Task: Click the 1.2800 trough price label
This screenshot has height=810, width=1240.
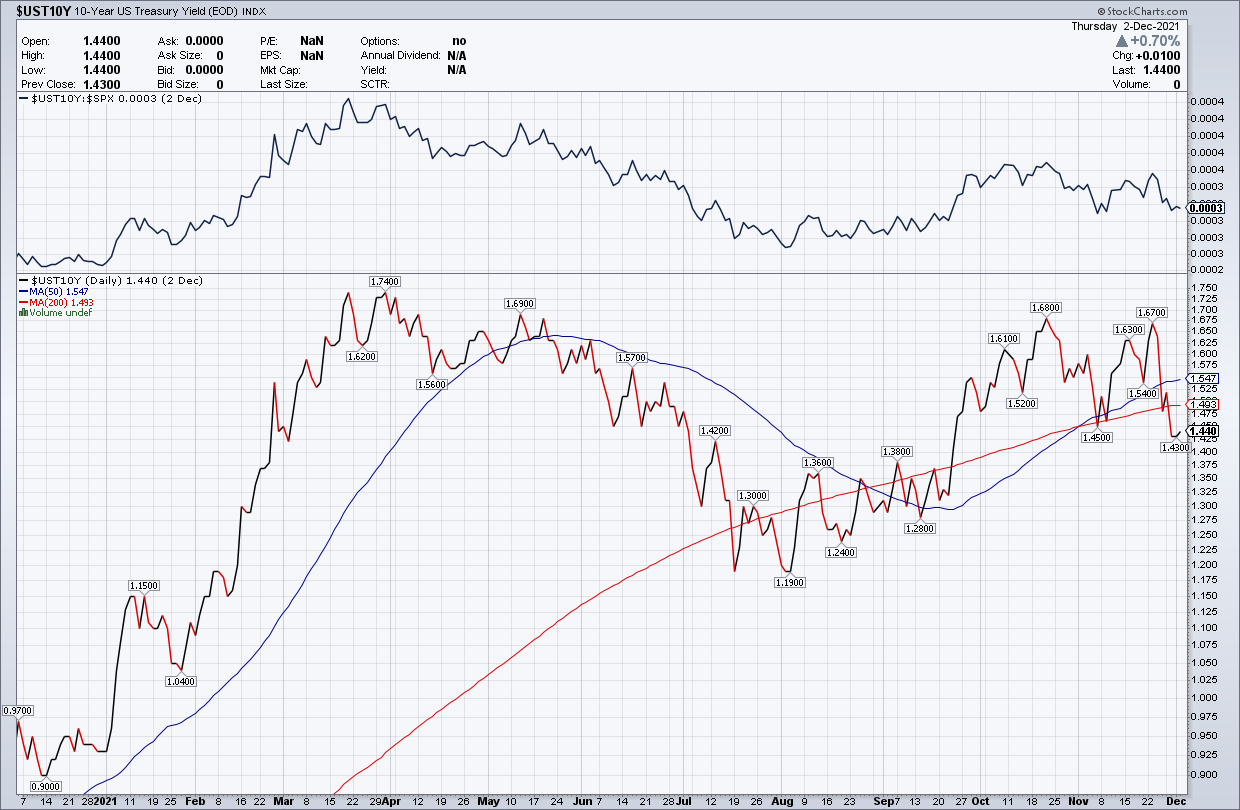Action: tap(919, 527)
